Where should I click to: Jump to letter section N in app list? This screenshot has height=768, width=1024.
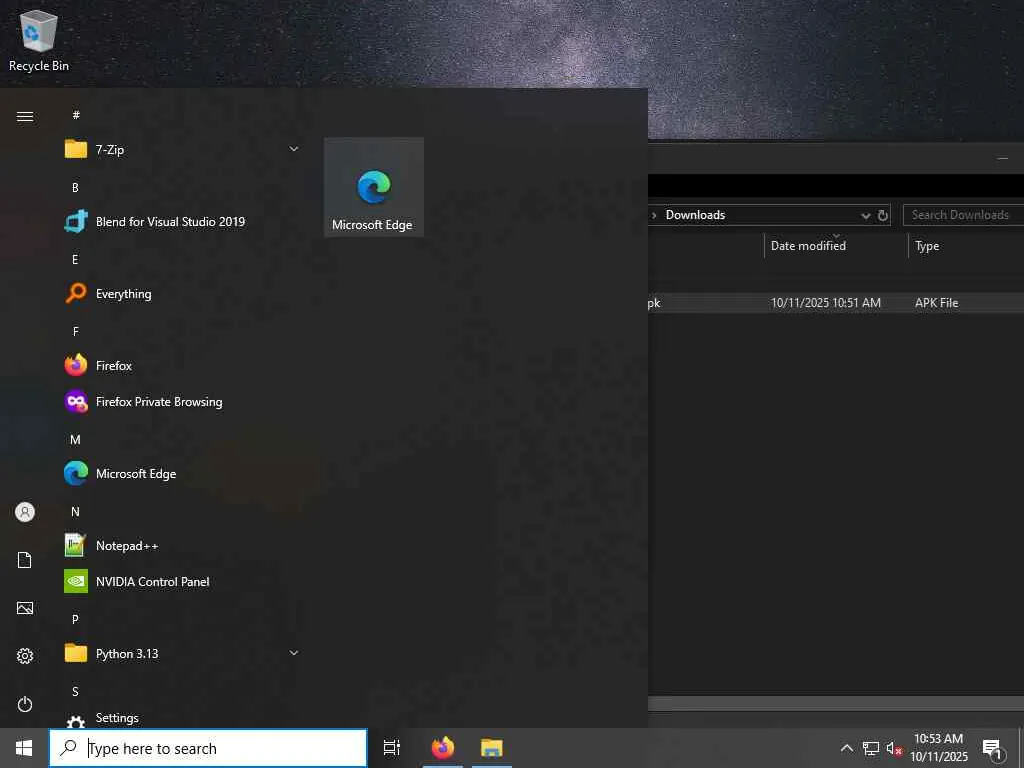pos(75,511)
